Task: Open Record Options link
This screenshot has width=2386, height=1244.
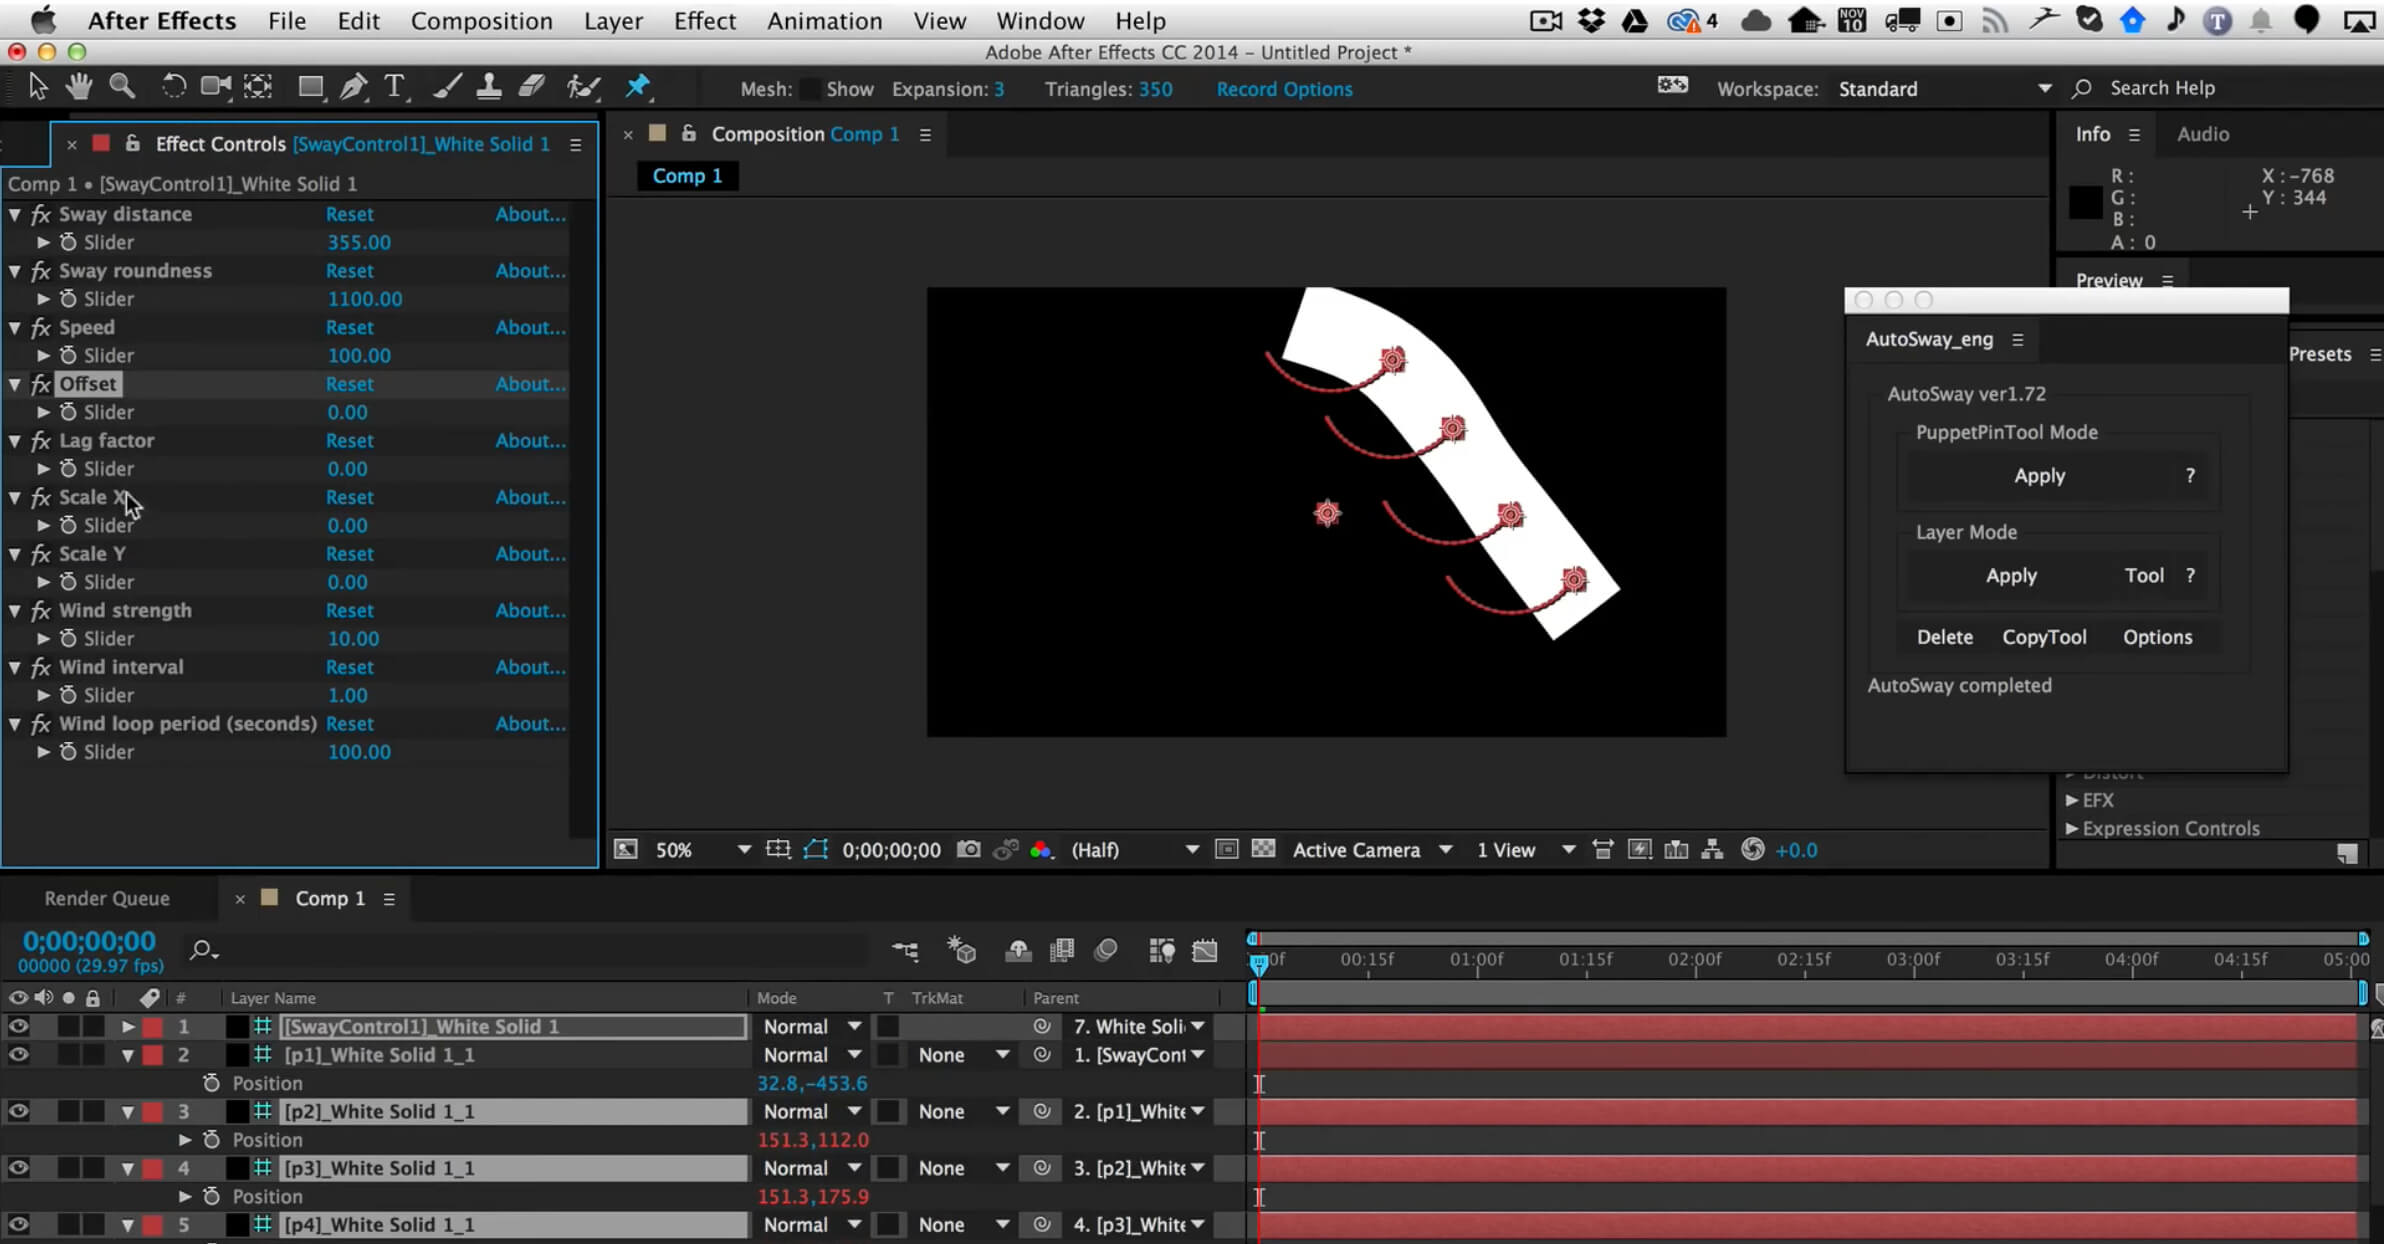Action: pyautogui.click(x=1284, y=89)
